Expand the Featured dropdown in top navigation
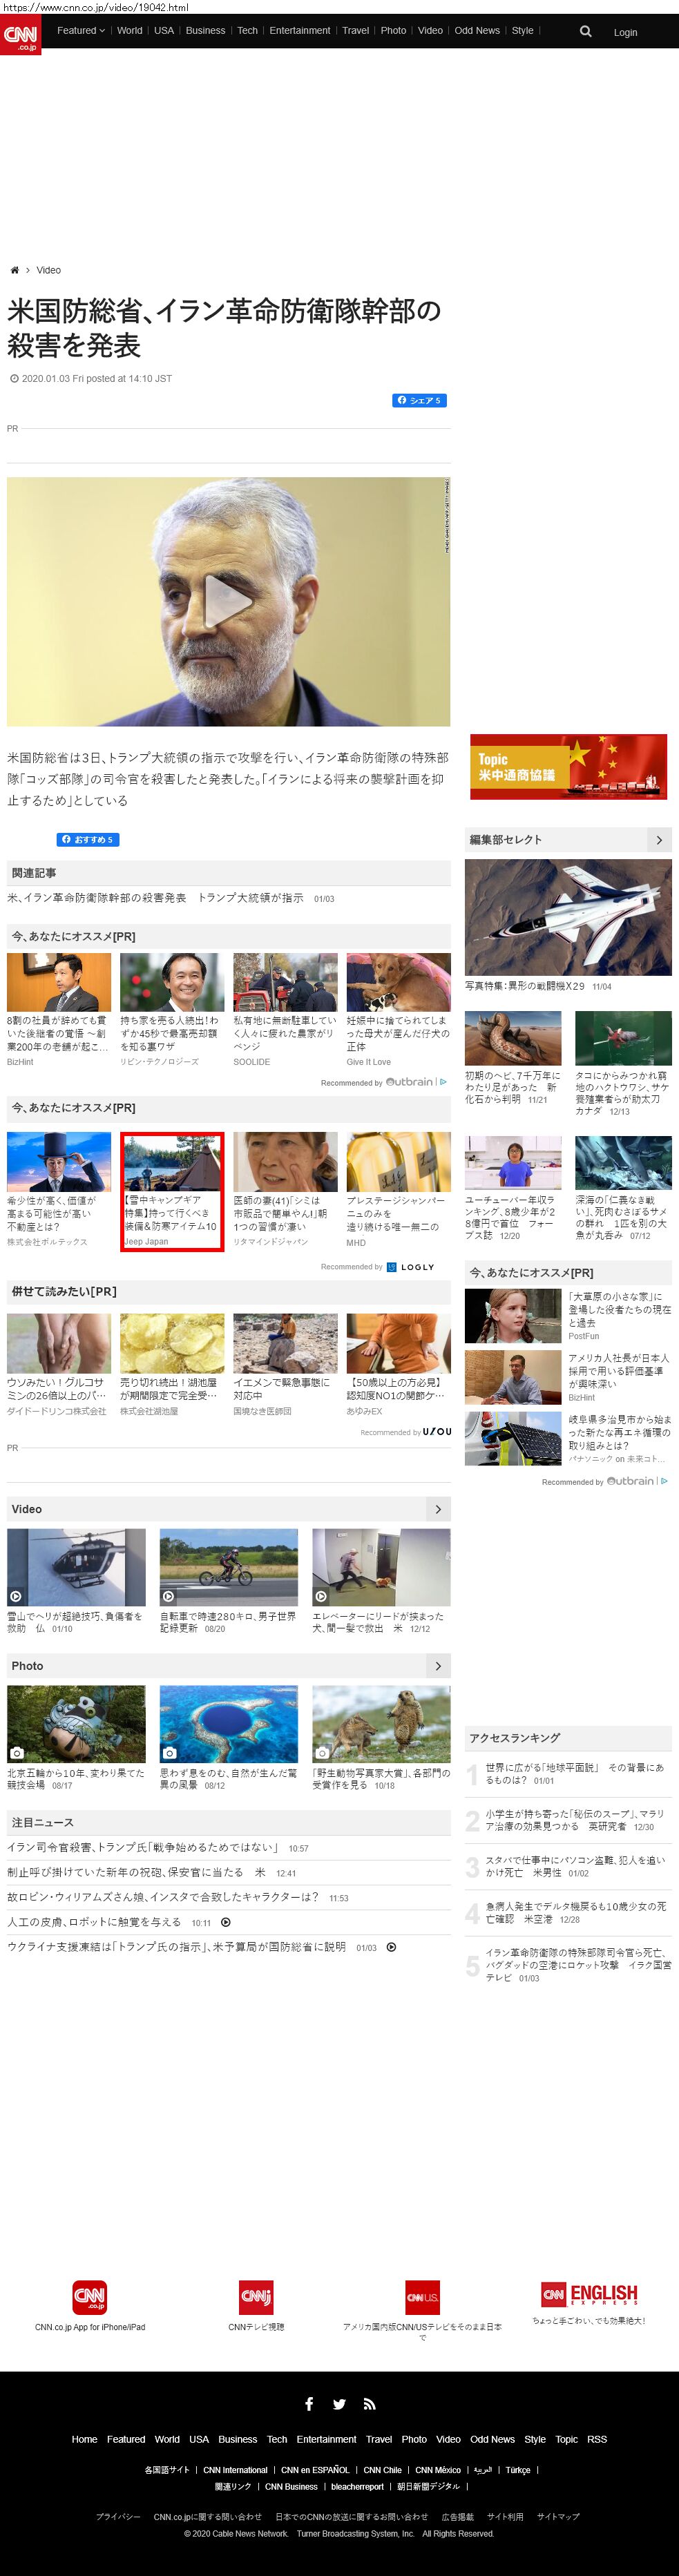679x2576 pixels. coord(80,31)
